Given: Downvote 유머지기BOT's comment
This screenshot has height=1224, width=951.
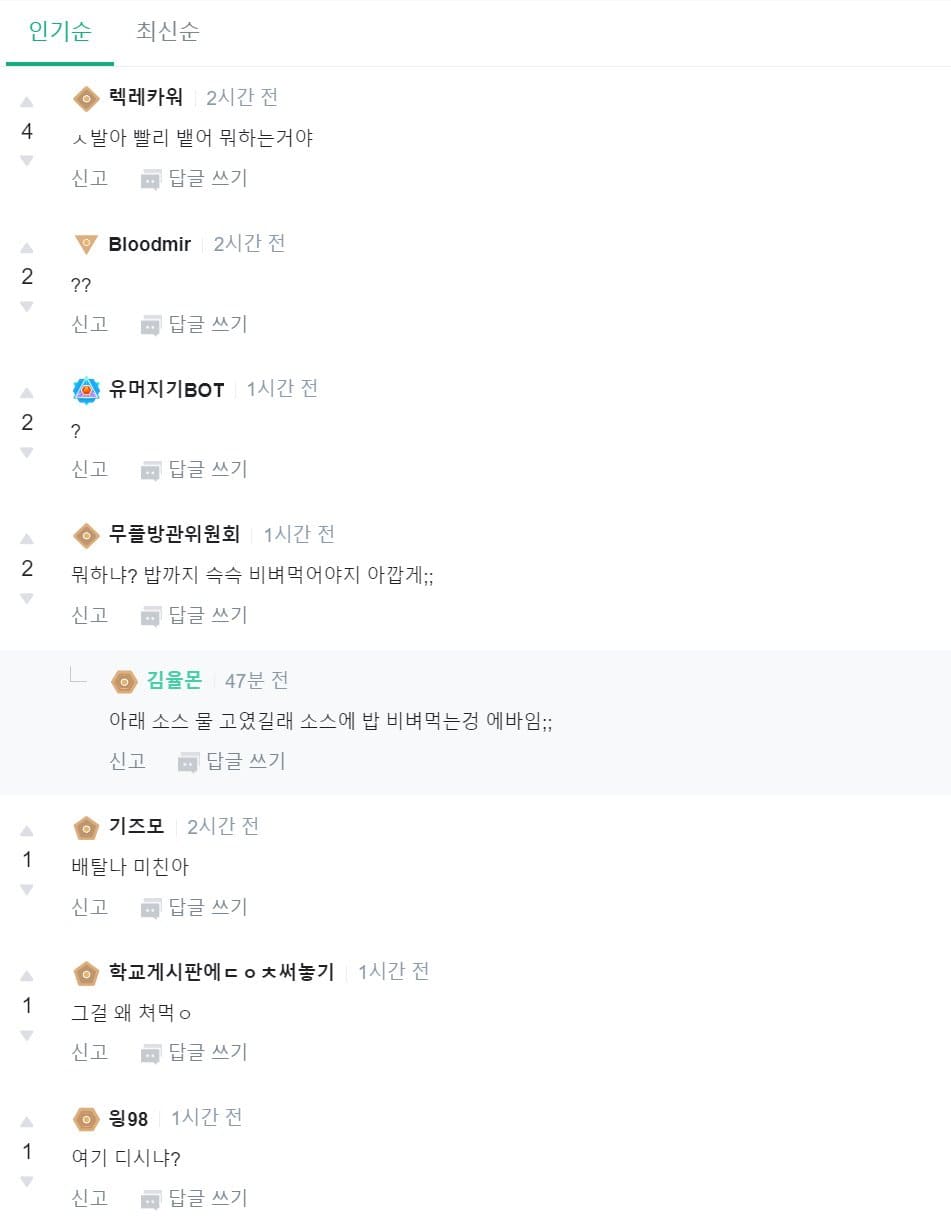Looking at the screenshot, I should [x=27, y=452].
